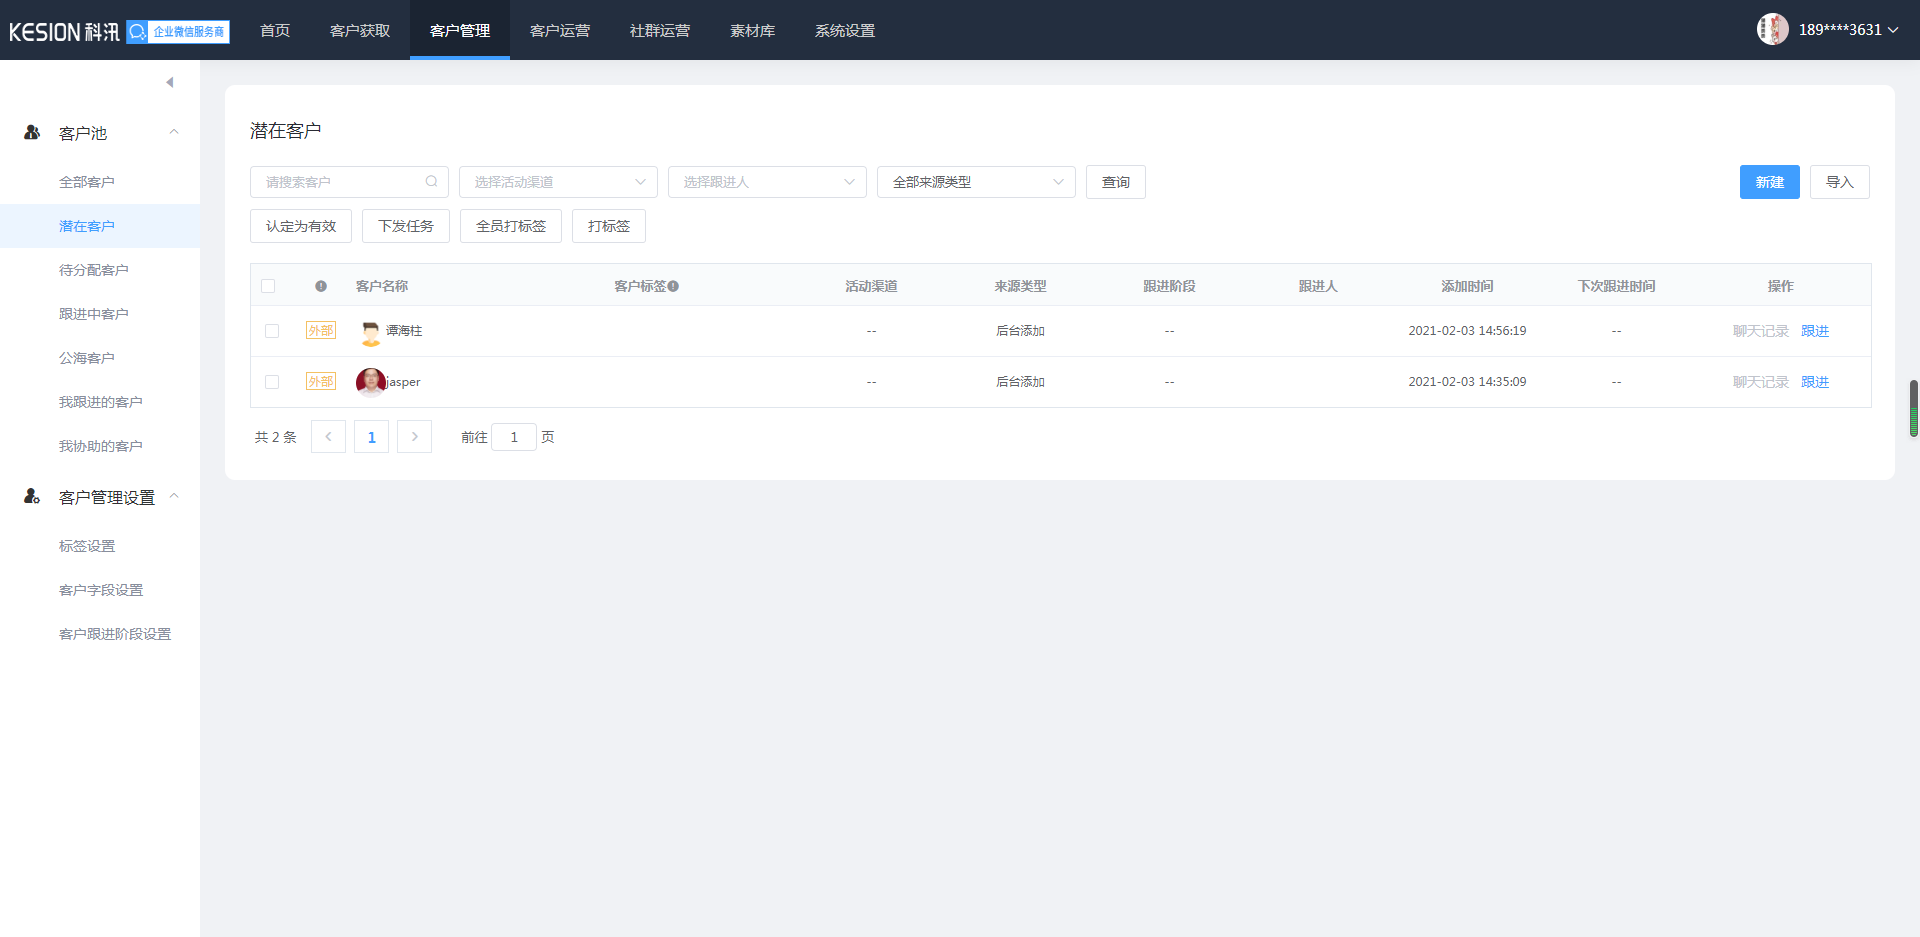Check the box for customer 谭海柱
The width and height of the screenshot is (1920, 937).
point(272,331)
